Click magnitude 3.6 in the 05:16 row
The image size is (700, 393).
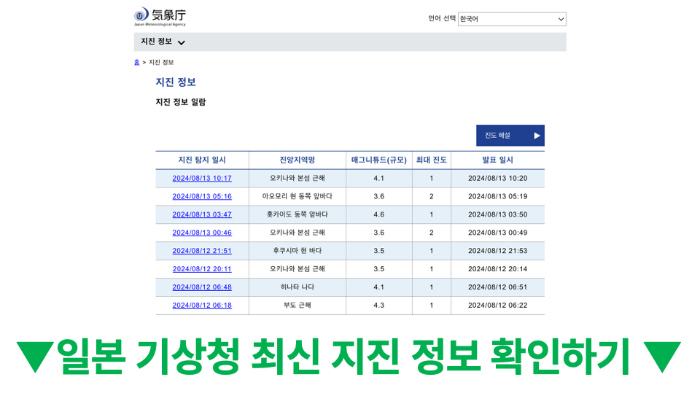click(x=379, y=196)
